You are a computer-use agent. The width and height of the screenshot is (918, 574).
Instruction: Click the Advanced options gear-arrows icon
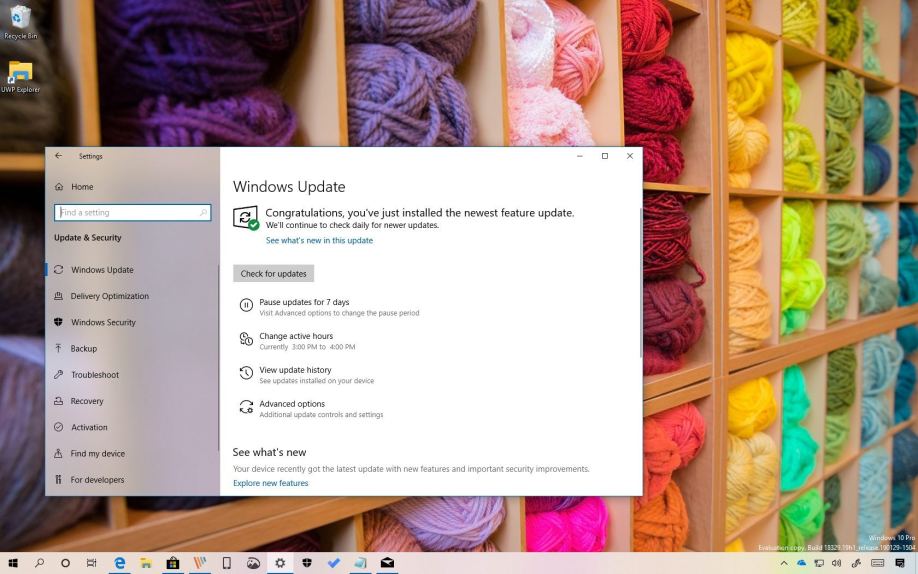pos(246,406)
